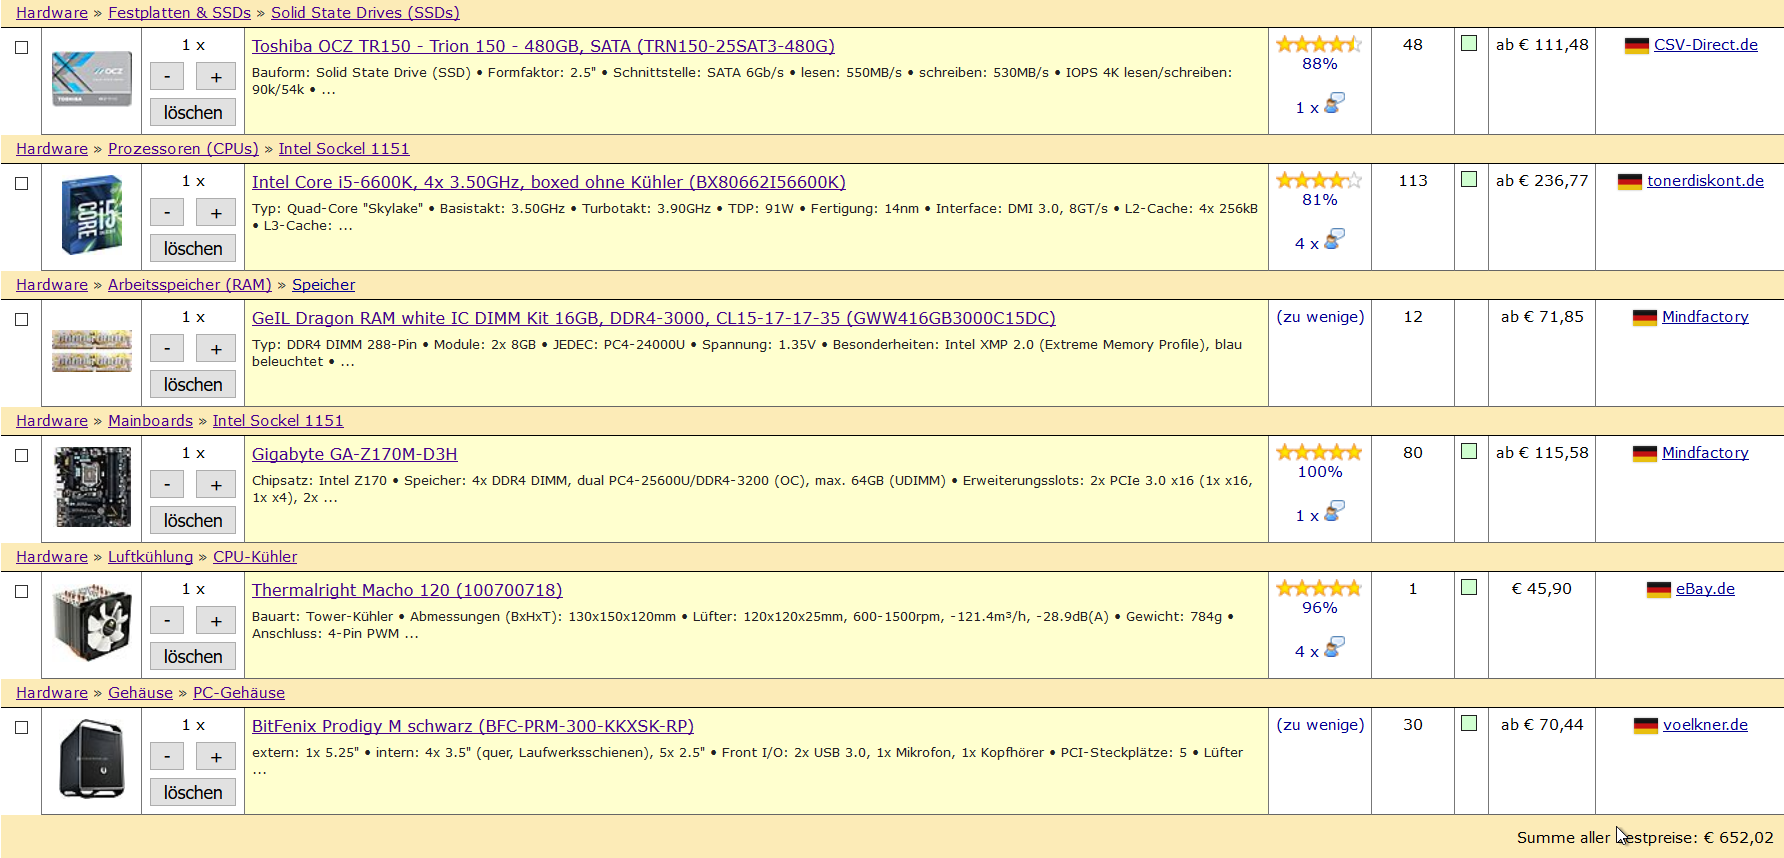
Task: Tick selection checkbox for Toshiba OCZ TR150 row
Action: [21, 47]
